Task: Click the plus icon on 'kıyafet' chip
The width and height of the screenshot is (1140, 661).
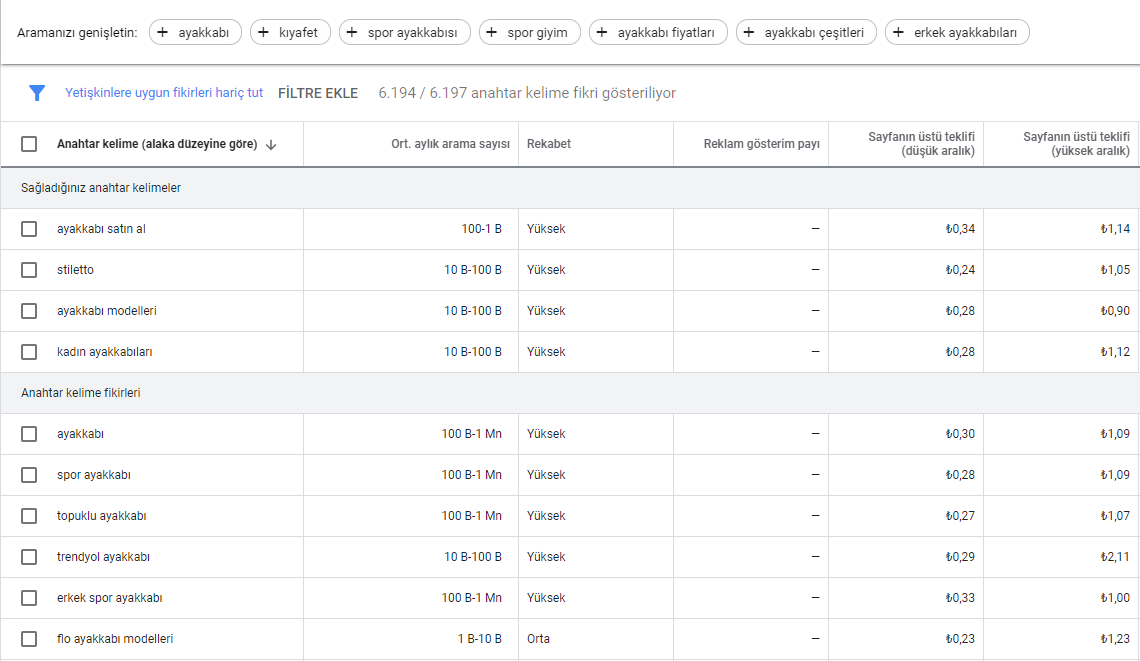Action: 264,33
